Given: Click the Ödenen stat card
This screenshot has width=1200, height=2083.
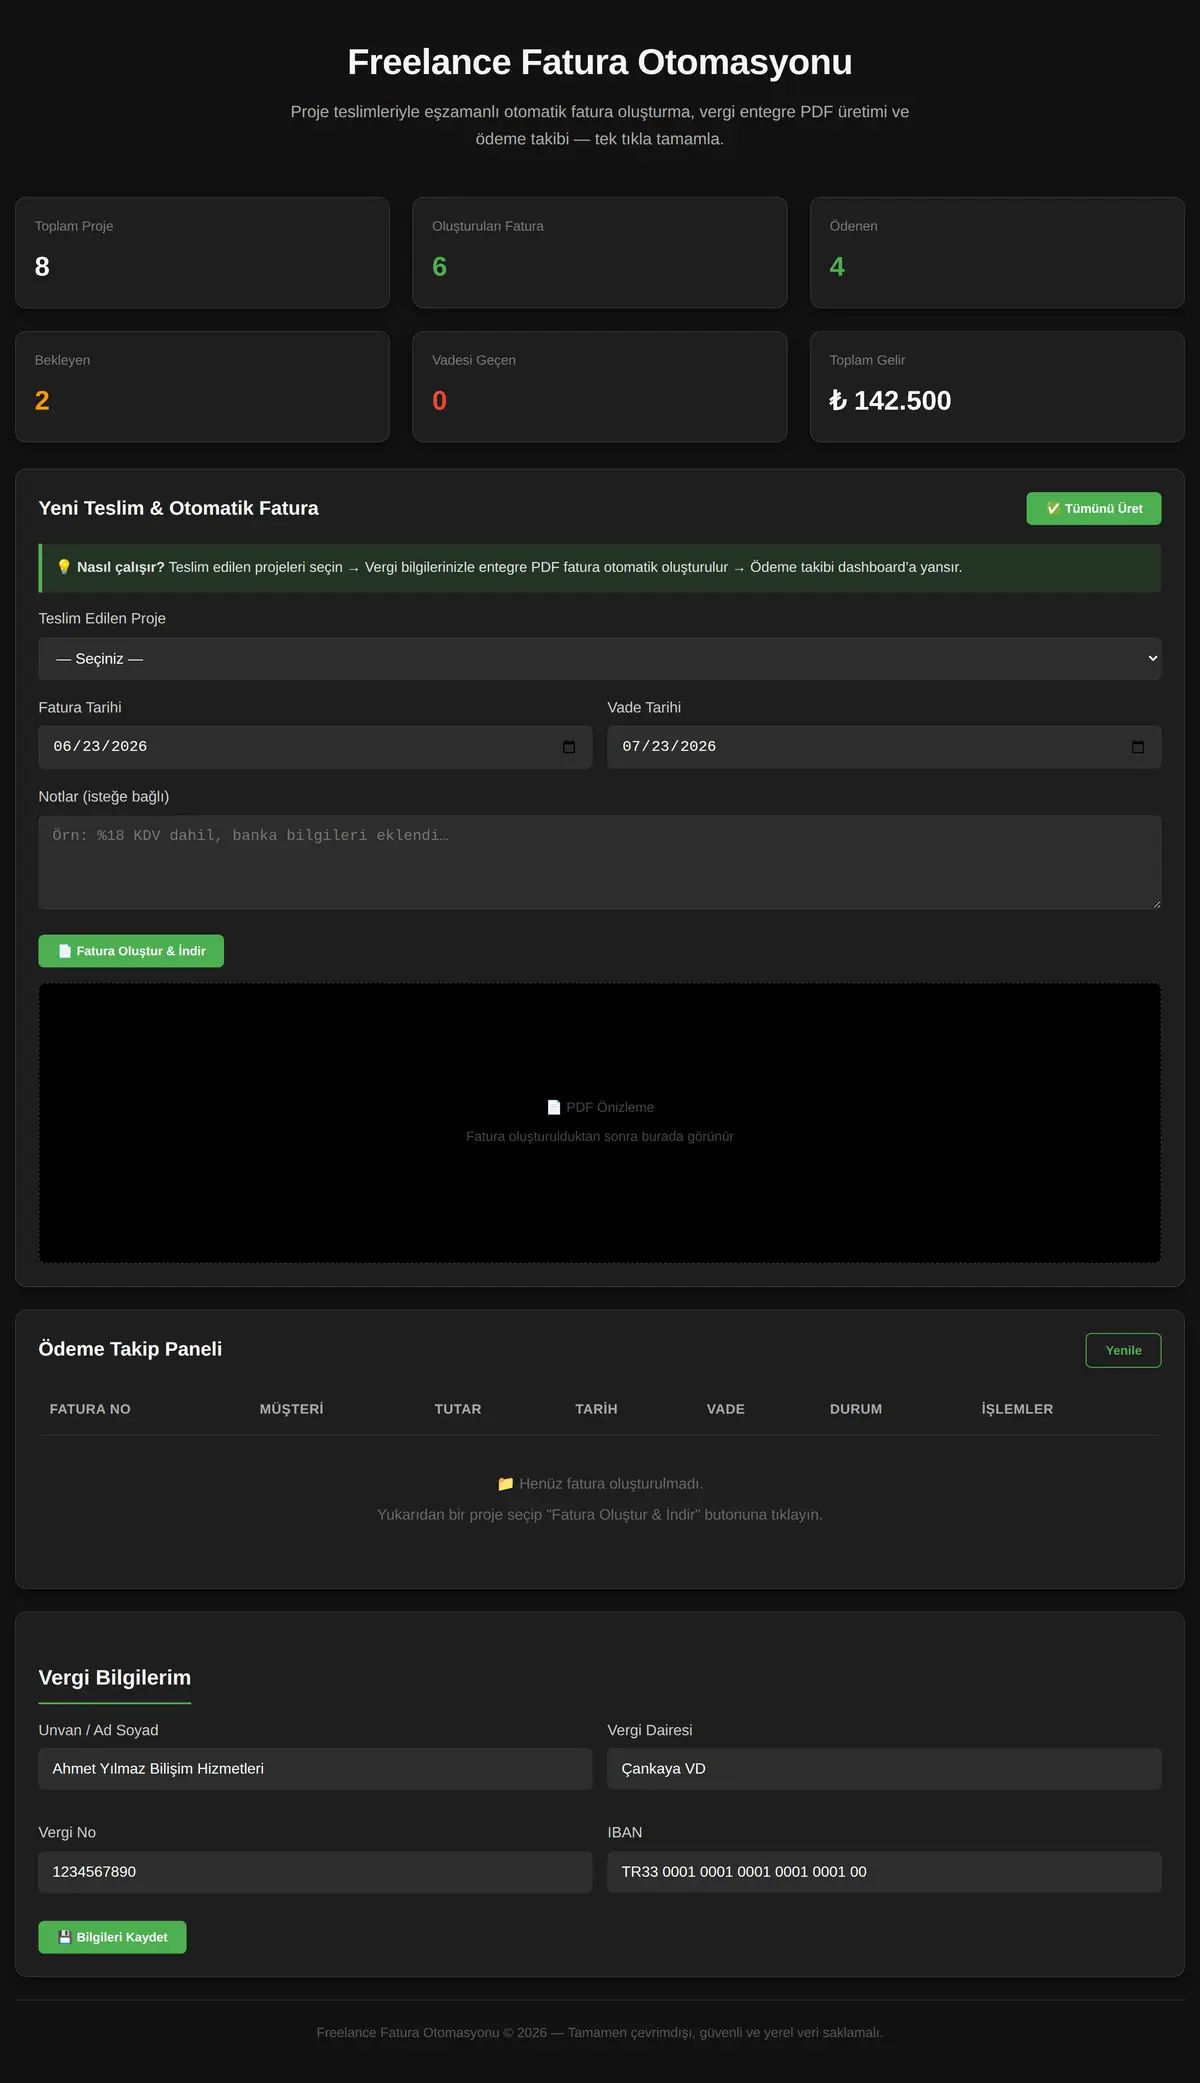Looking at the screenshot, I should tap(997, 252).
